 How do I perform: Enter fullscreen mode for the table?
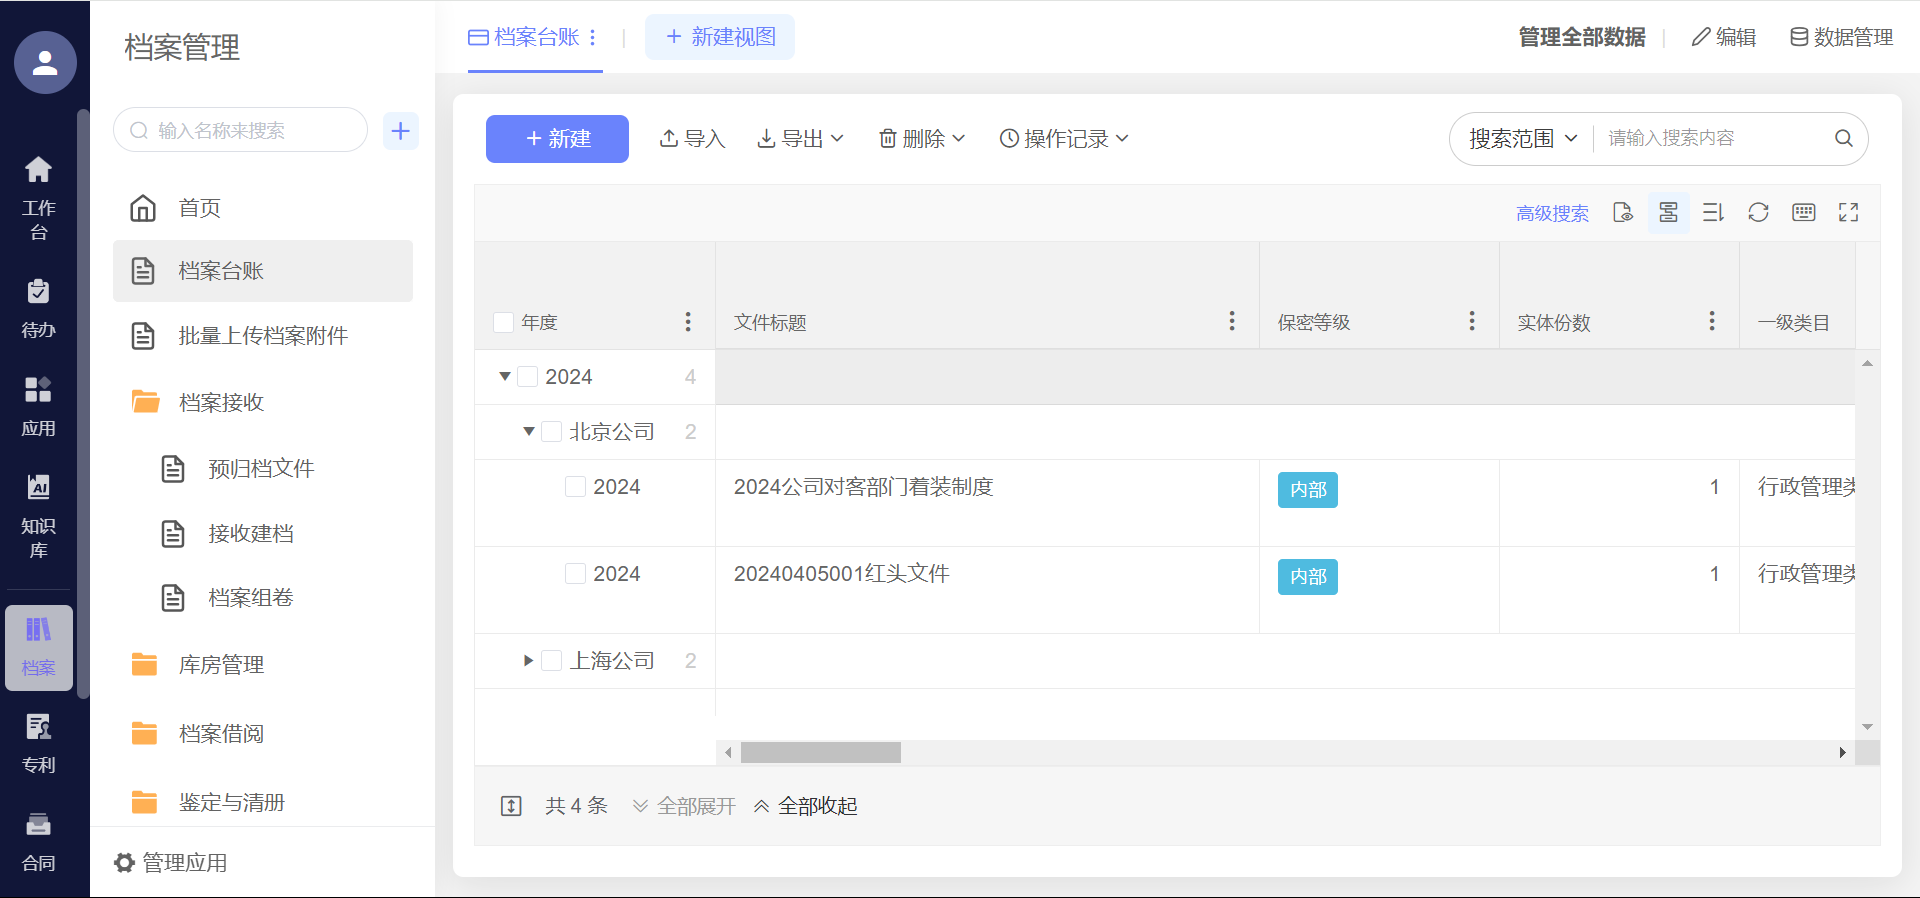pyautogui.click(x=1848, y=212)
